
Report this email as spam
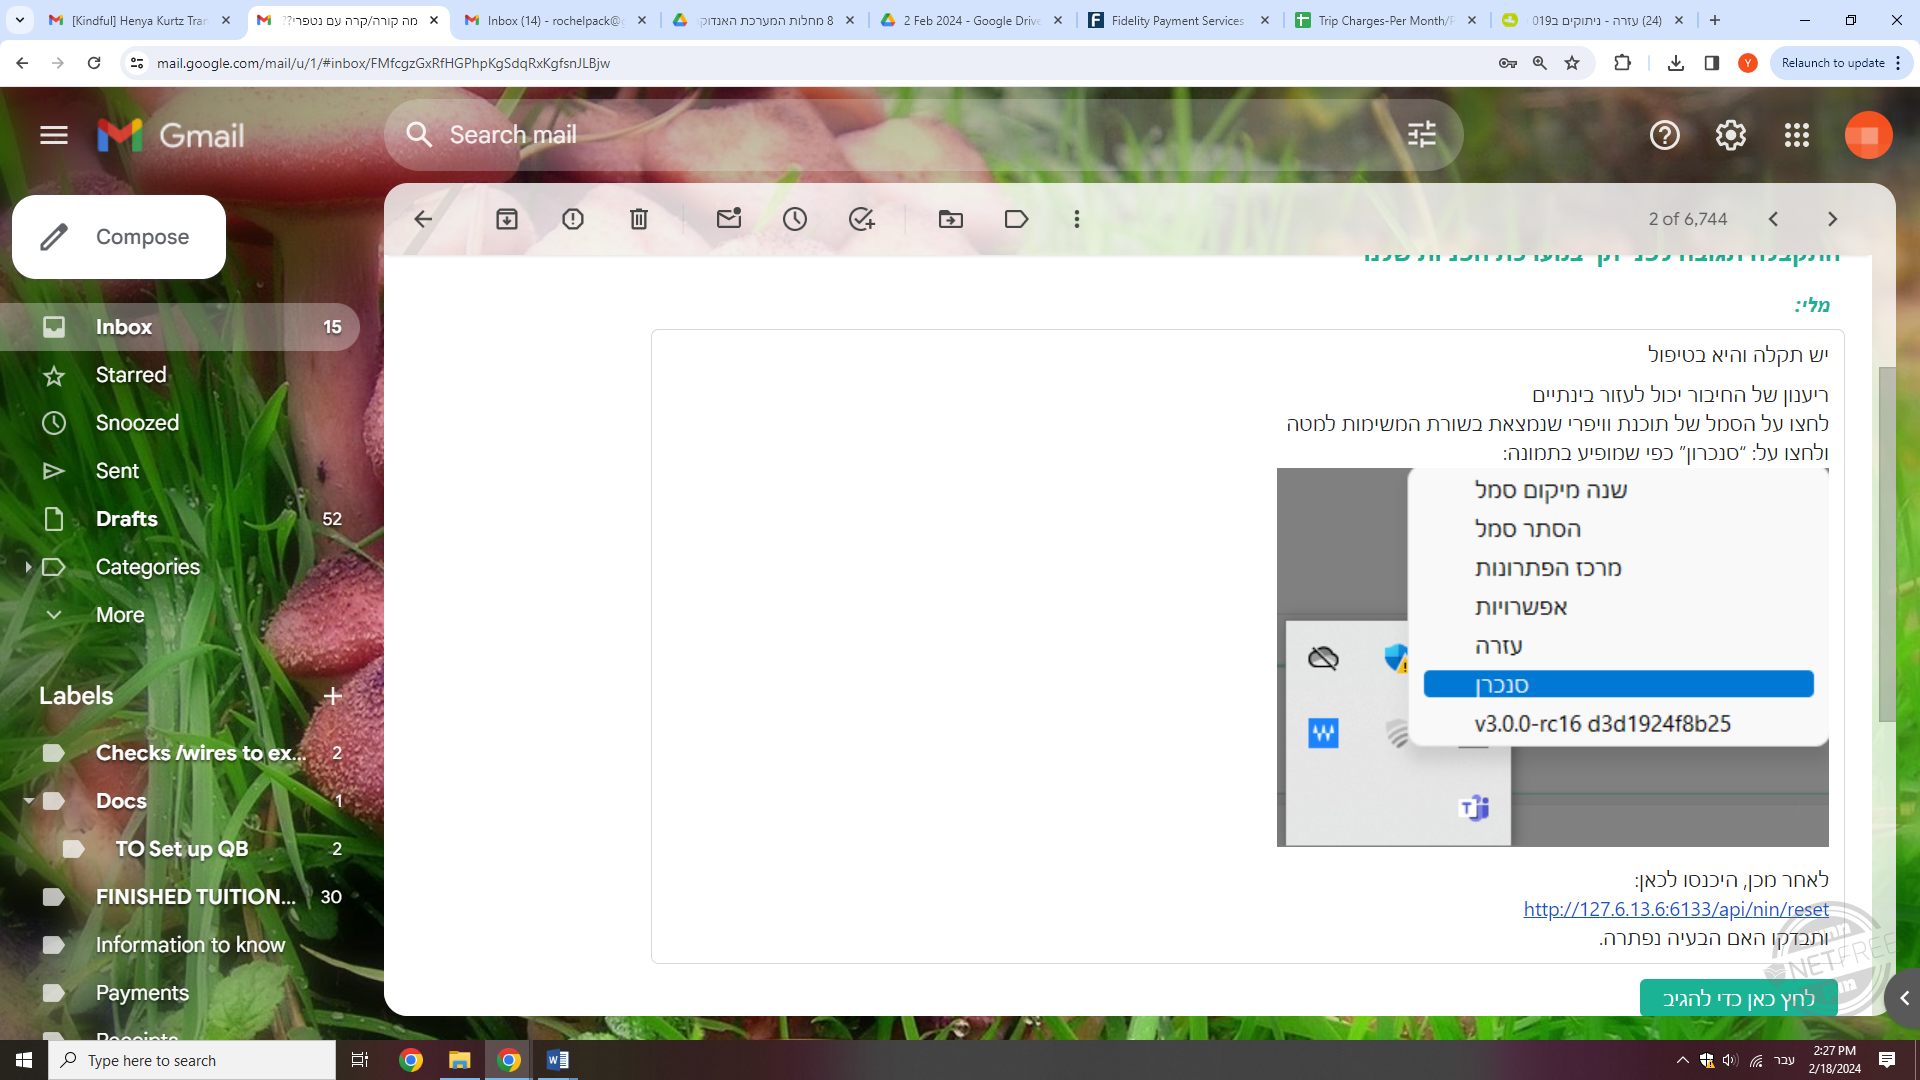[x=573, y=219]
